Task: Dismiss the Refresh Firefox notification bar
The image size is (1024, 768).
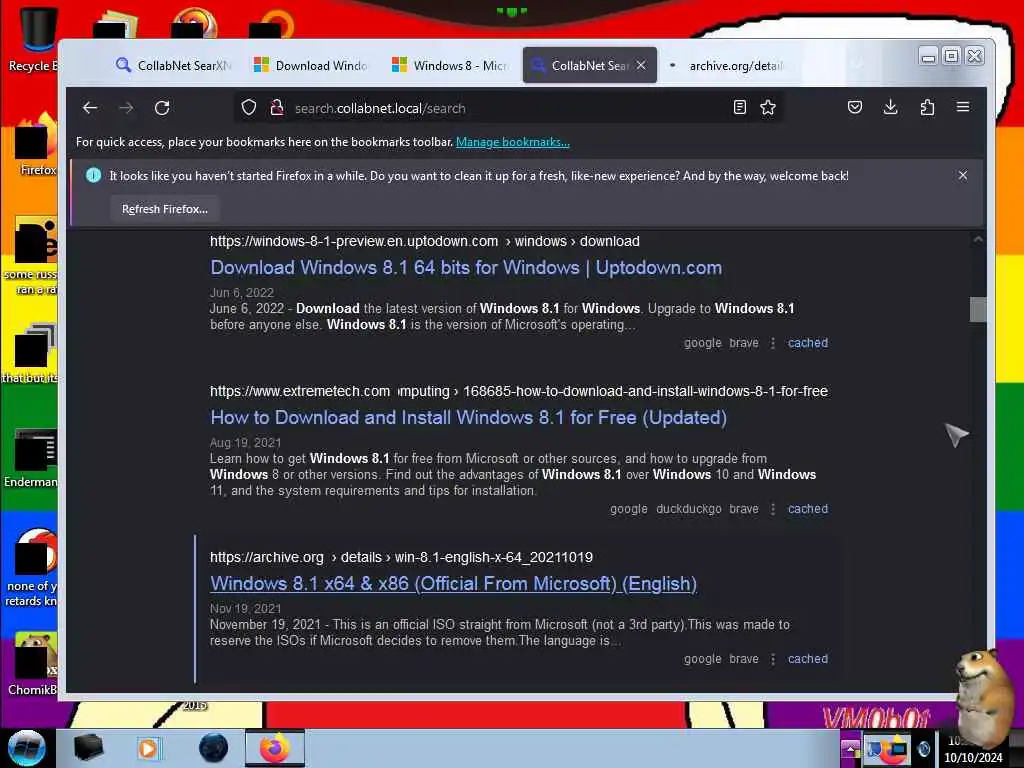Action: (963, 175)
